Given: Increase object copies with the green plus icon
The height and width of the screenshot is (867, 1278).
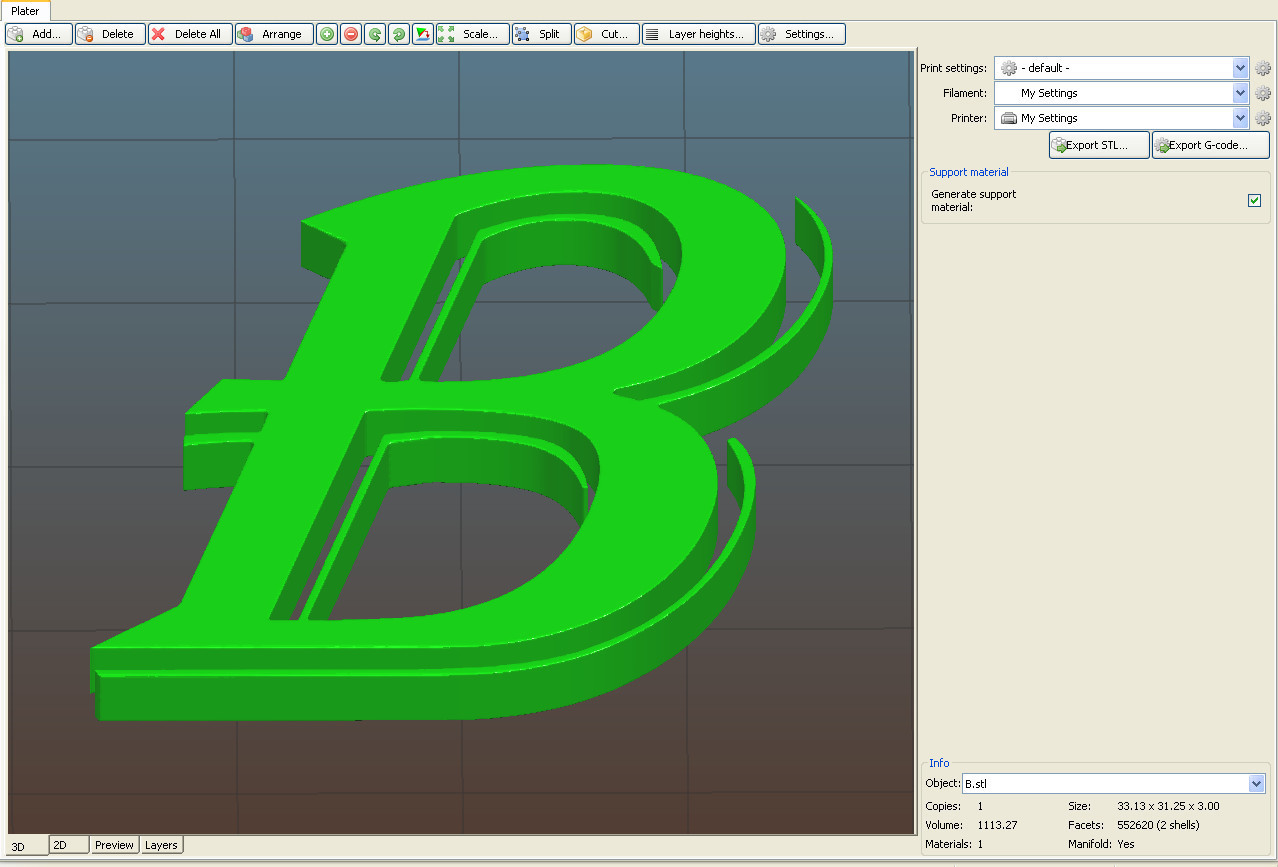Looking at the screenshot, I should point(326,33).
